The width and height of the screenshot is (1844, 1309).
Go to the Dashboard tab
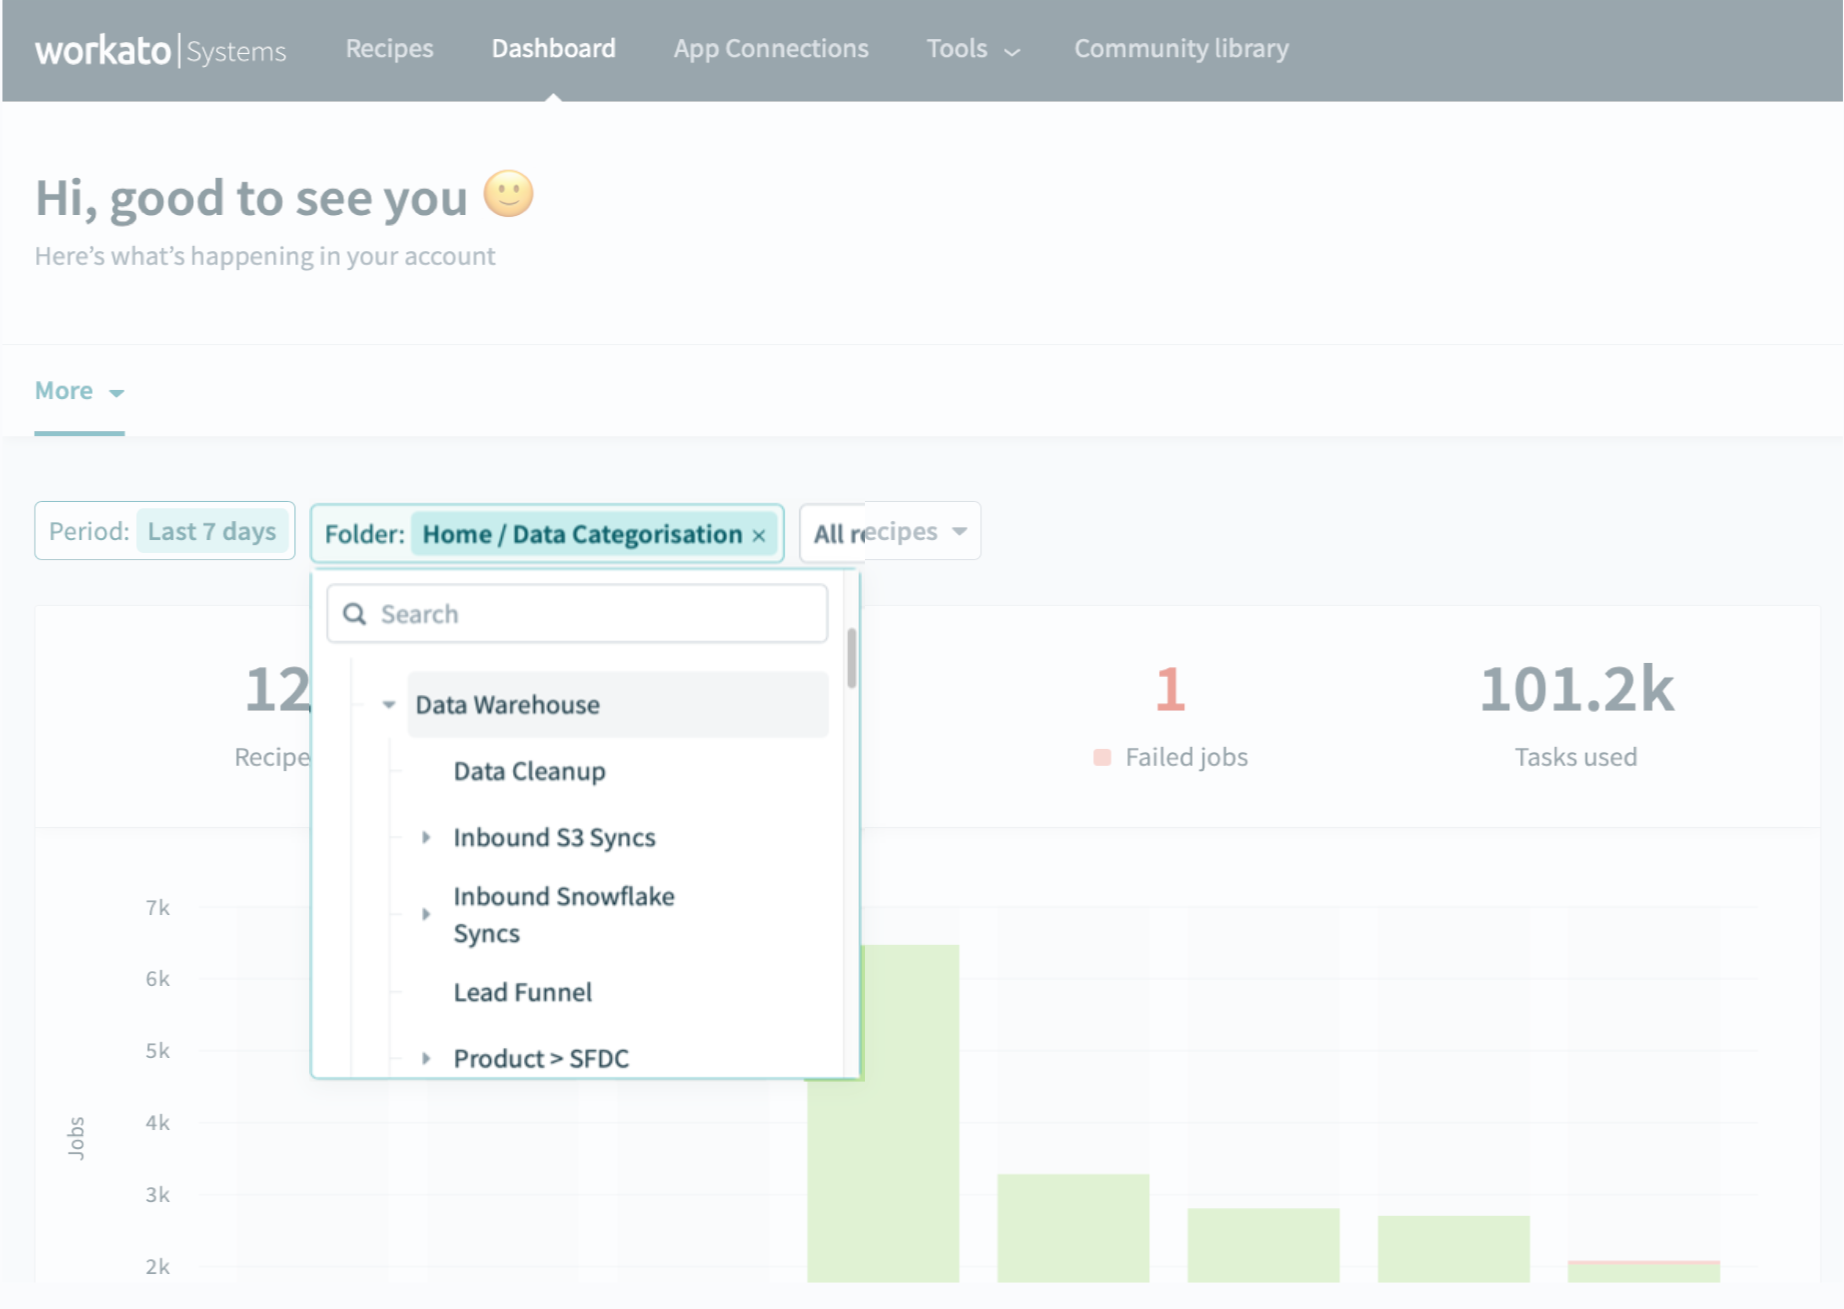[553, 48]
